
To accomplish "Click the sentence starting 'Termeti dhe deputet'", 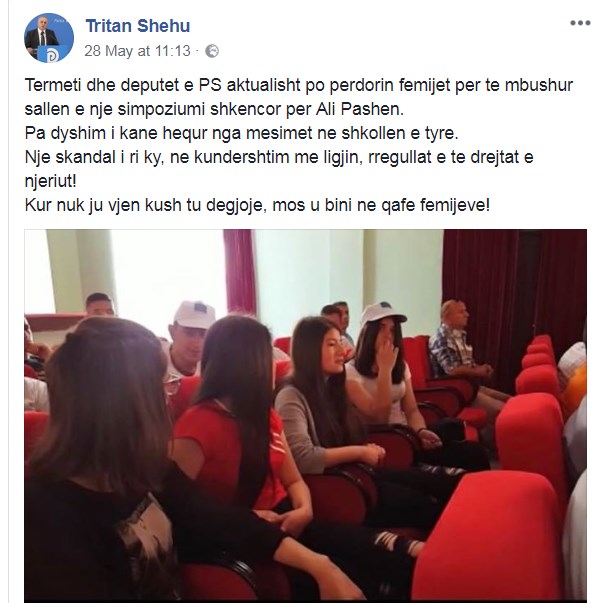I will tap(298, 97).
